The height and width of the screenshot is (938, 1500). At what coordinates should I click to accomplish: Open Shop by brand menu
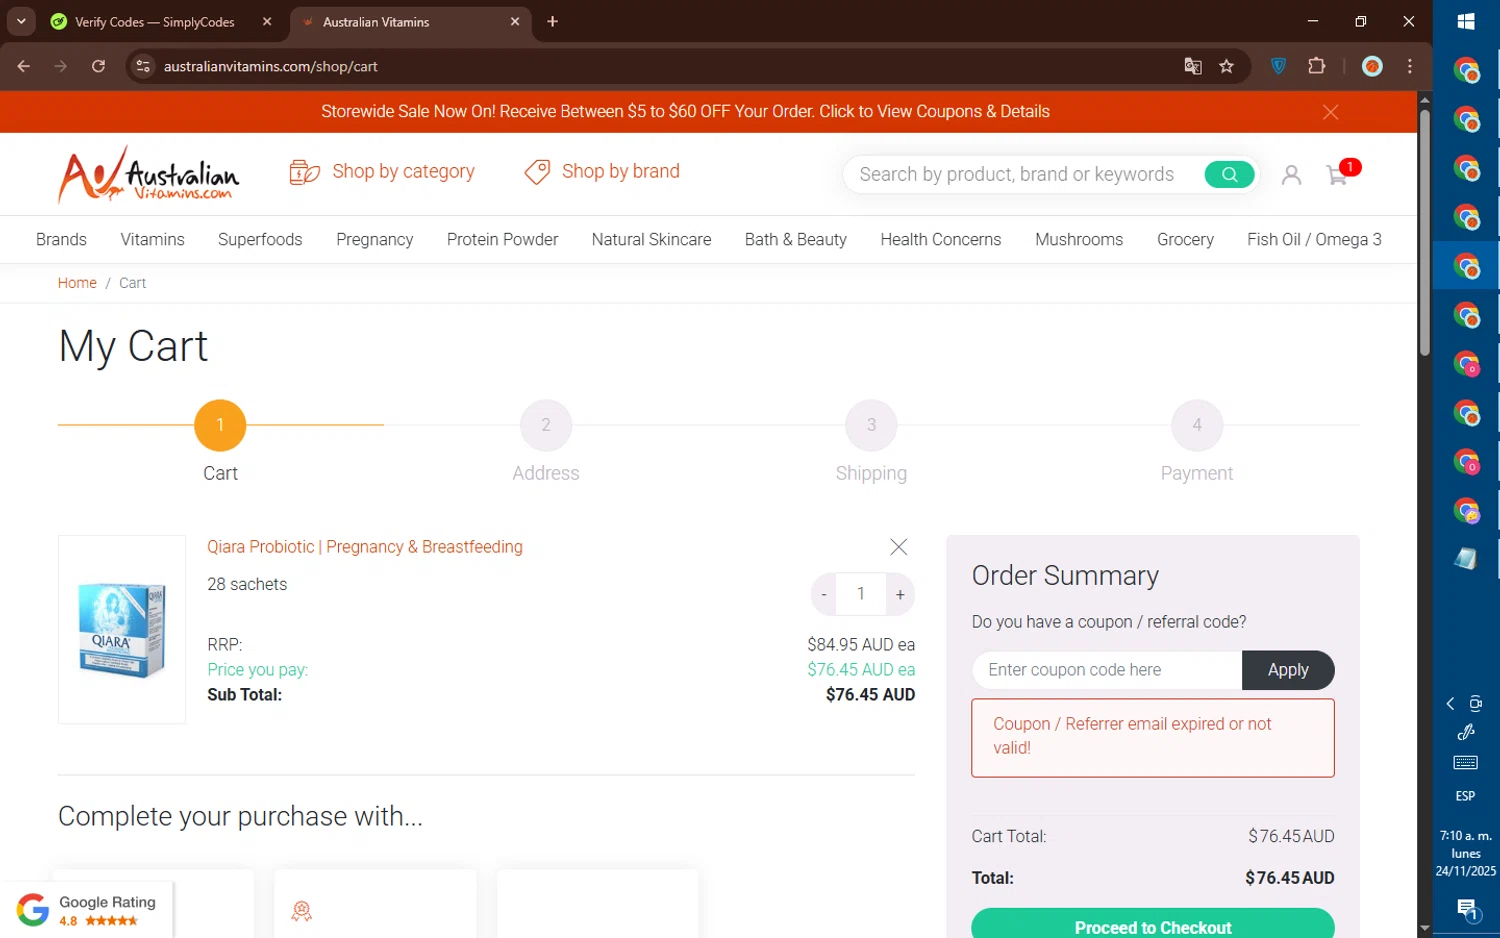[602, 172]
